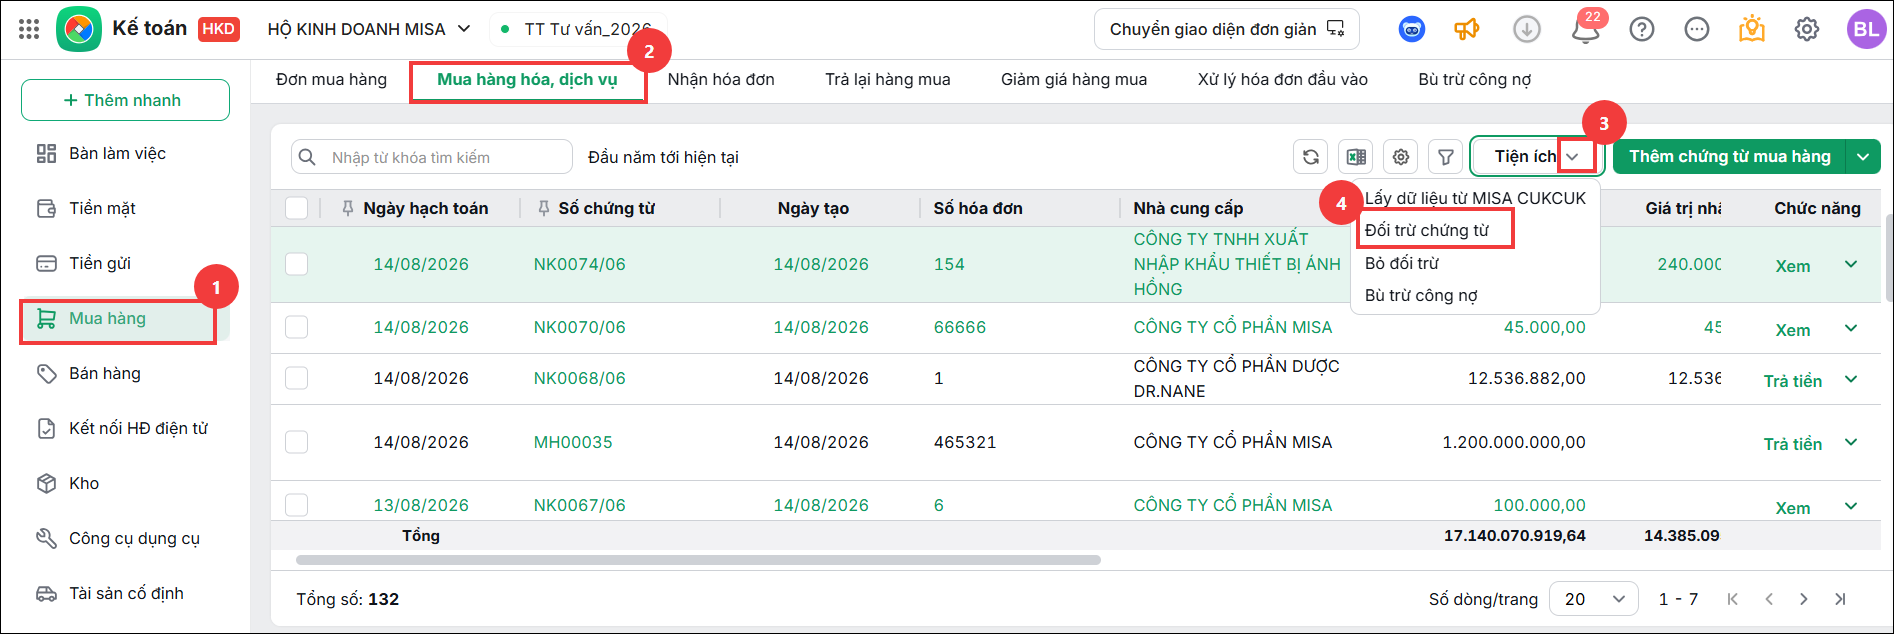Tick checkbox for row NK0067/06
Screen dimensions: 1894x634
(x=296, y=505)
